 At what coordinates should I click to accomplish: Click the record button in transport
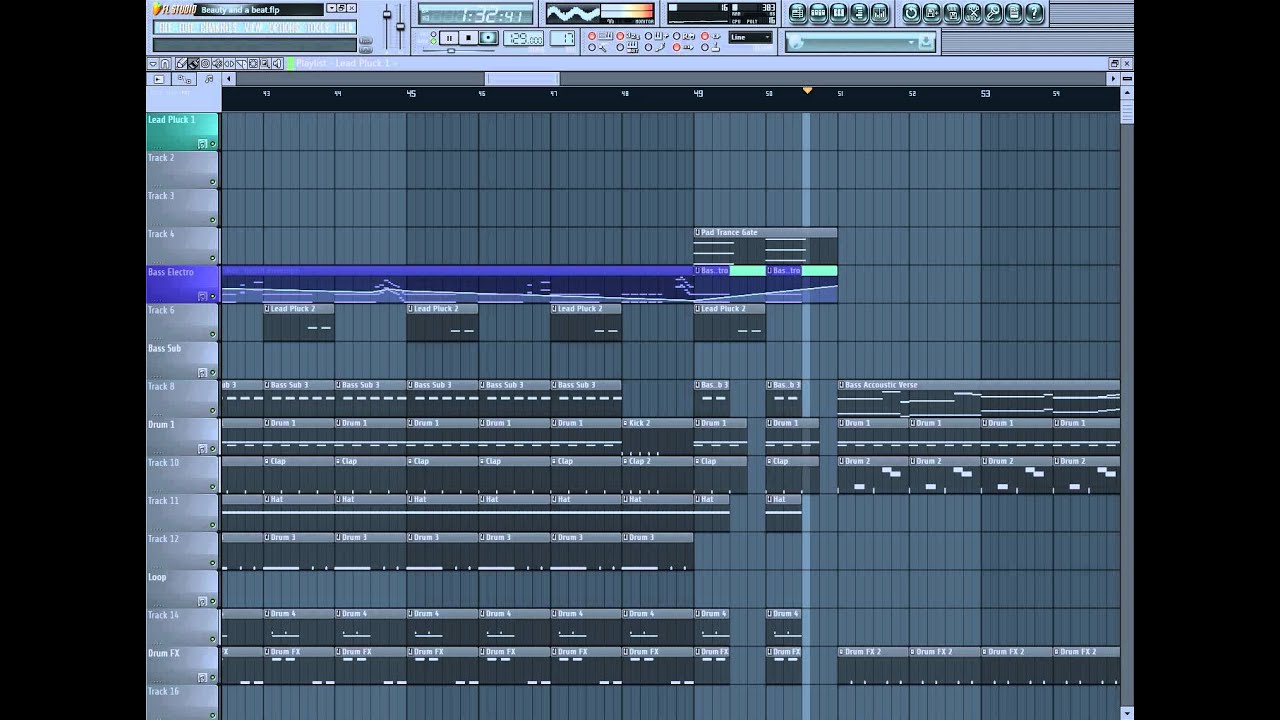pos(488,38)
